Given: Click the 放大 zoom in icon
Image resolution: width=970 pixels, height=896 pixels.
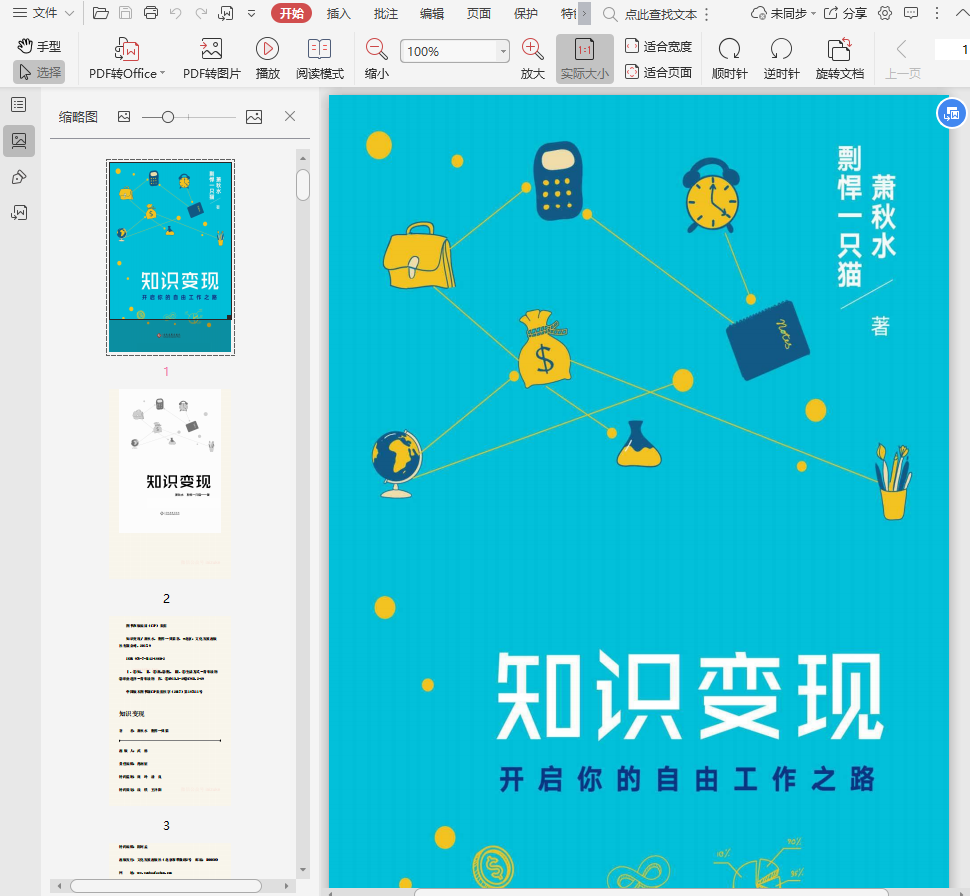Looking at the screenshot, I should 532,59.
